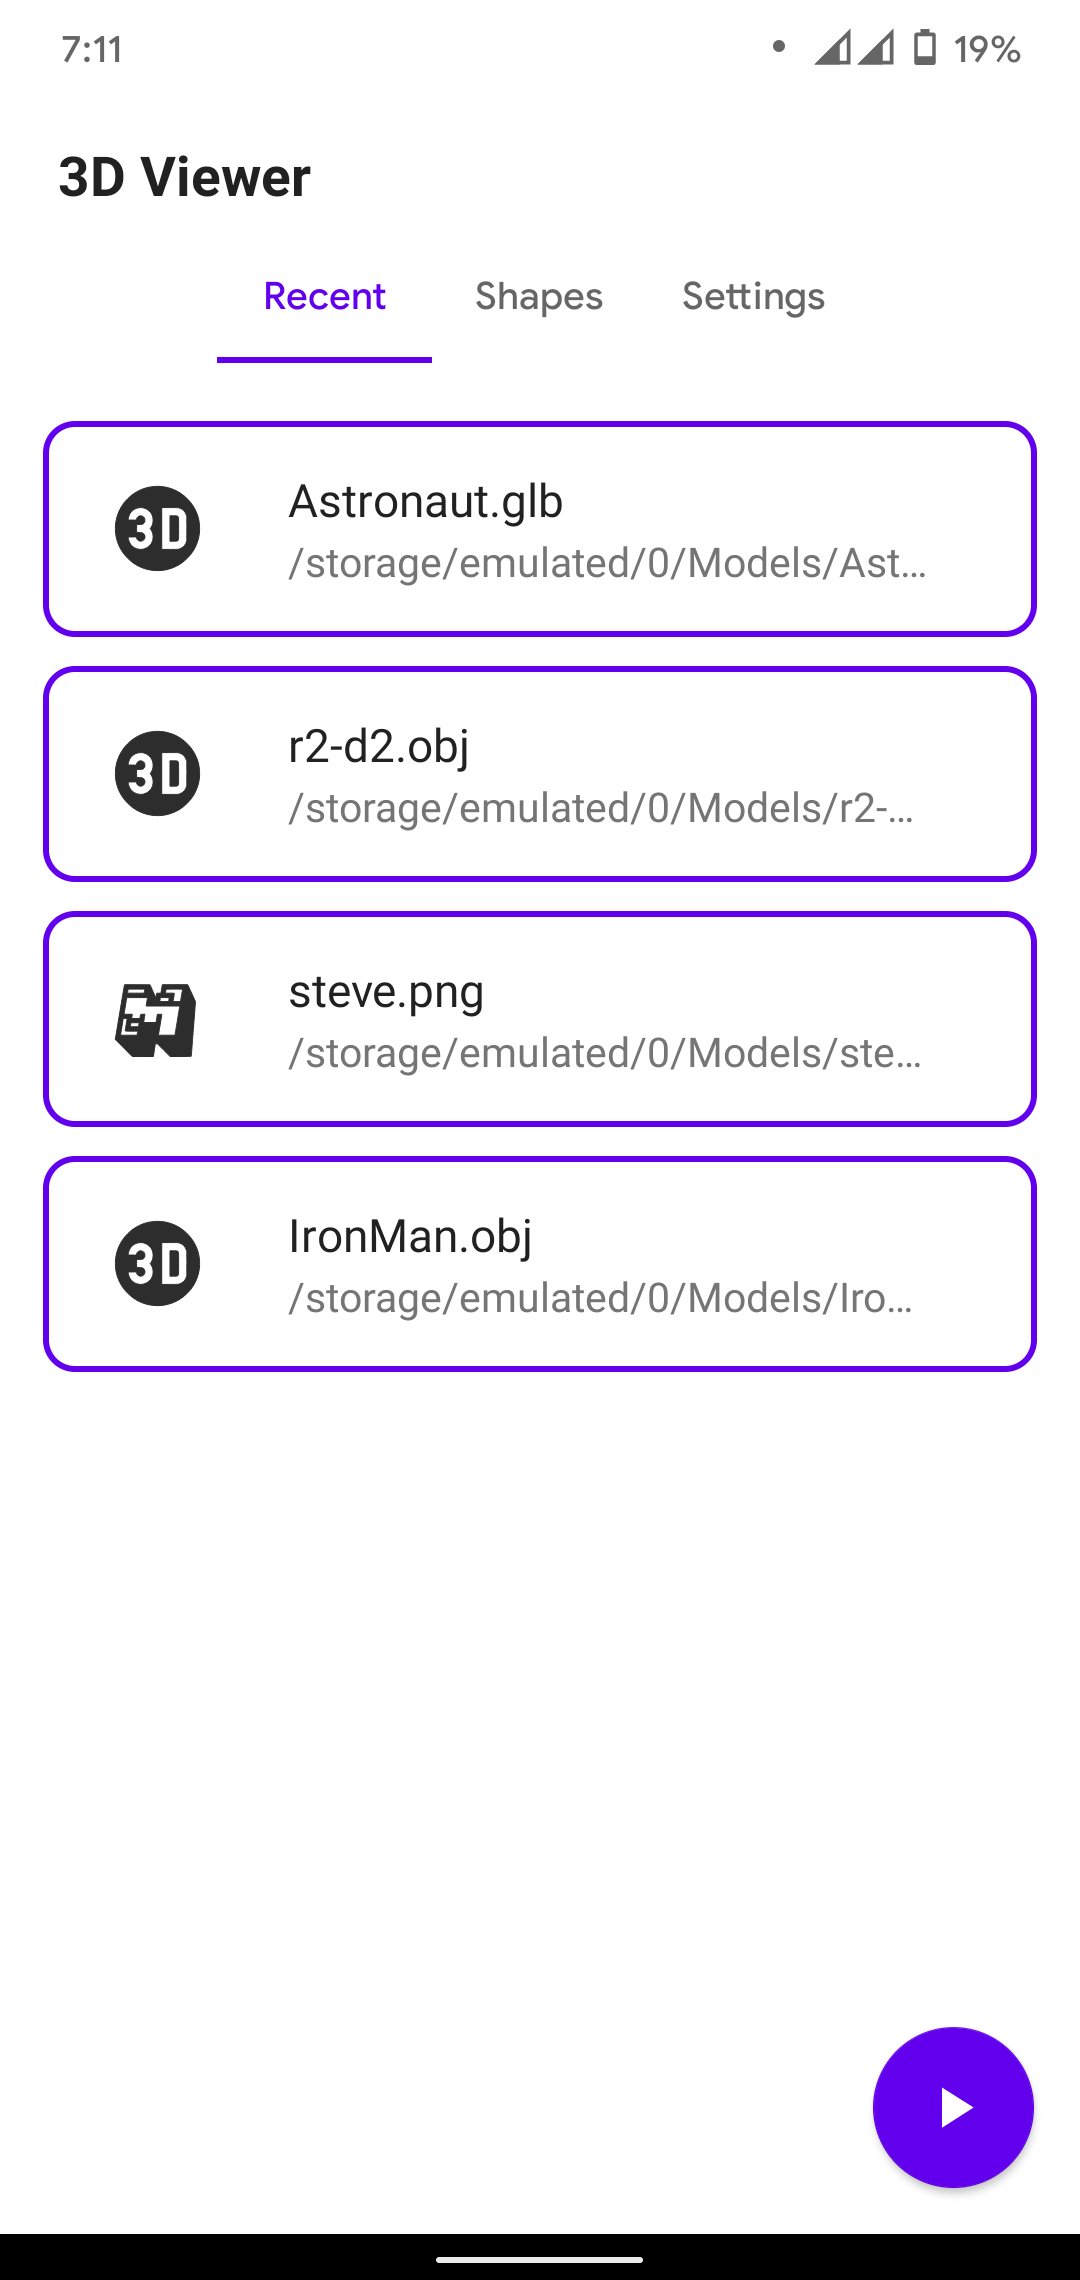This screenshot has width=1080, height=2280.
Task: Tap the 3D icon beside r2-d2.obj
Action: [157, 773]
